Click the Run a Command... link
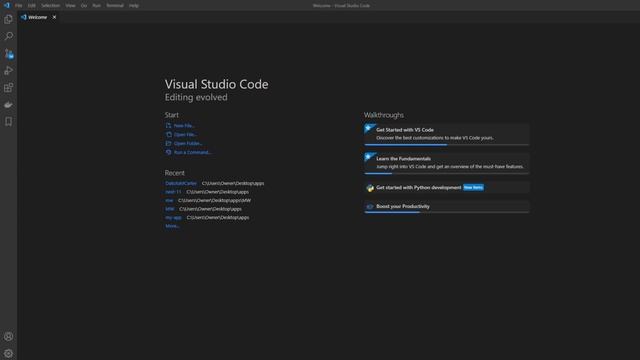Viewport: 640px width, 360px height. tap(193, 153)
